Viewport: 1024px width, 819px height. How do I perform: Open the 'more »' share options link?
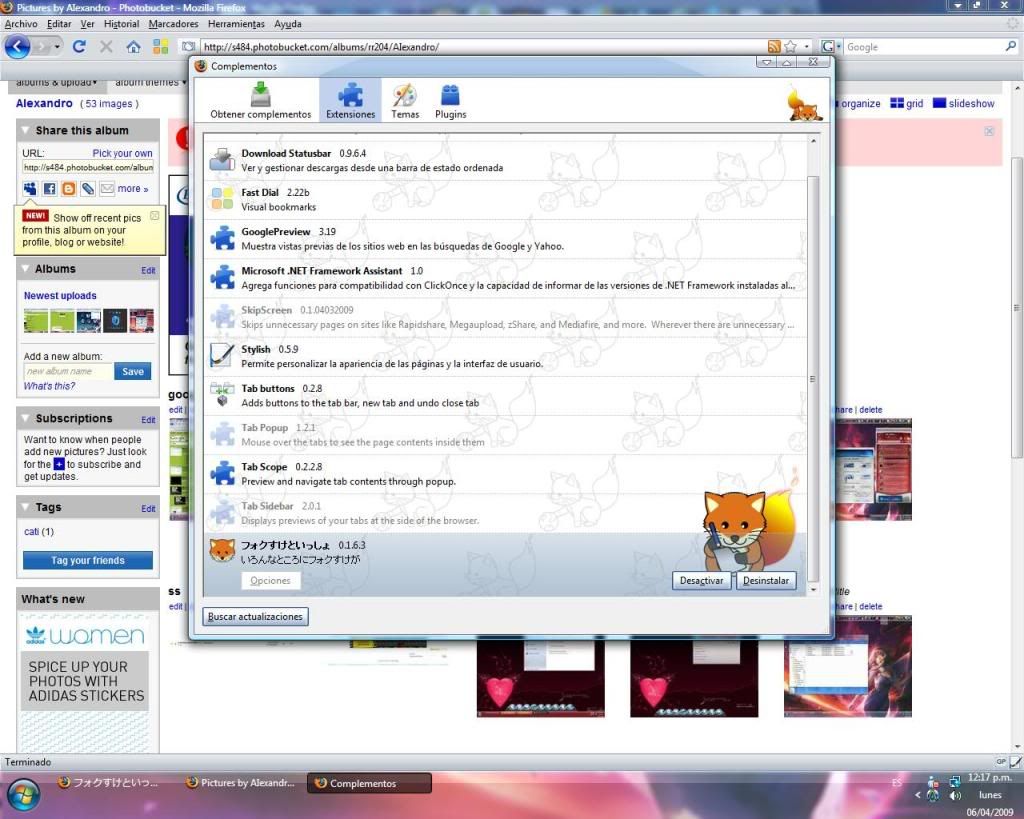(133, 188)
